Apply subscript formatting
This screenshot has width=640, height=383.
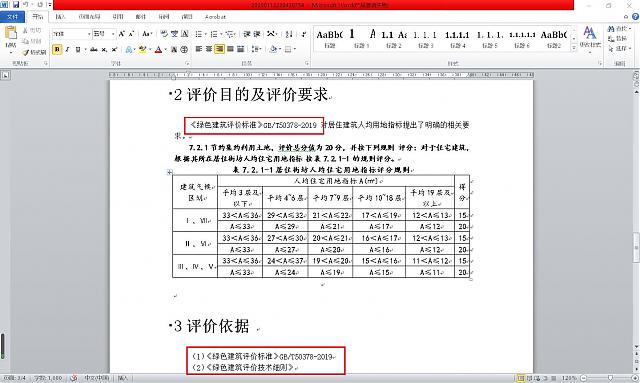(x=104, y=49)
